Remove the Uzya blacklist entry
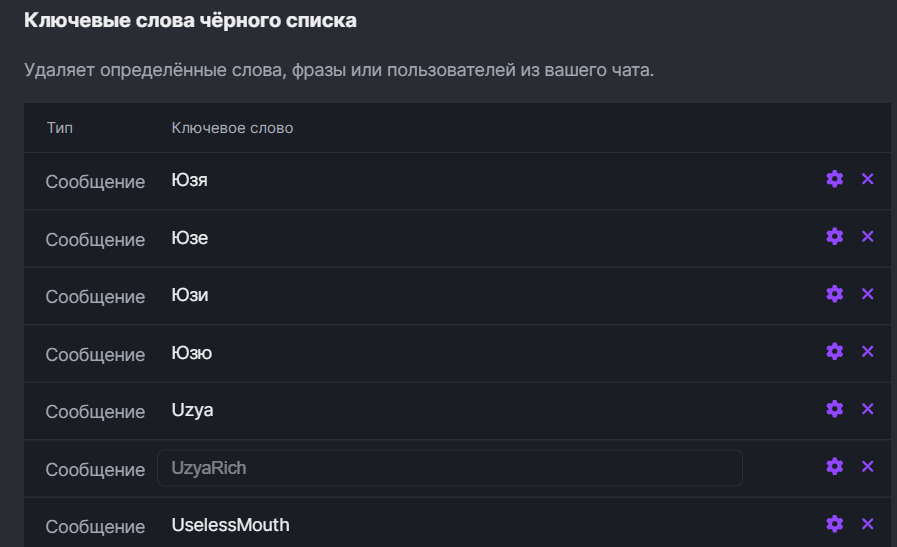This screenshot has height=547, width=897. (868, 409)
